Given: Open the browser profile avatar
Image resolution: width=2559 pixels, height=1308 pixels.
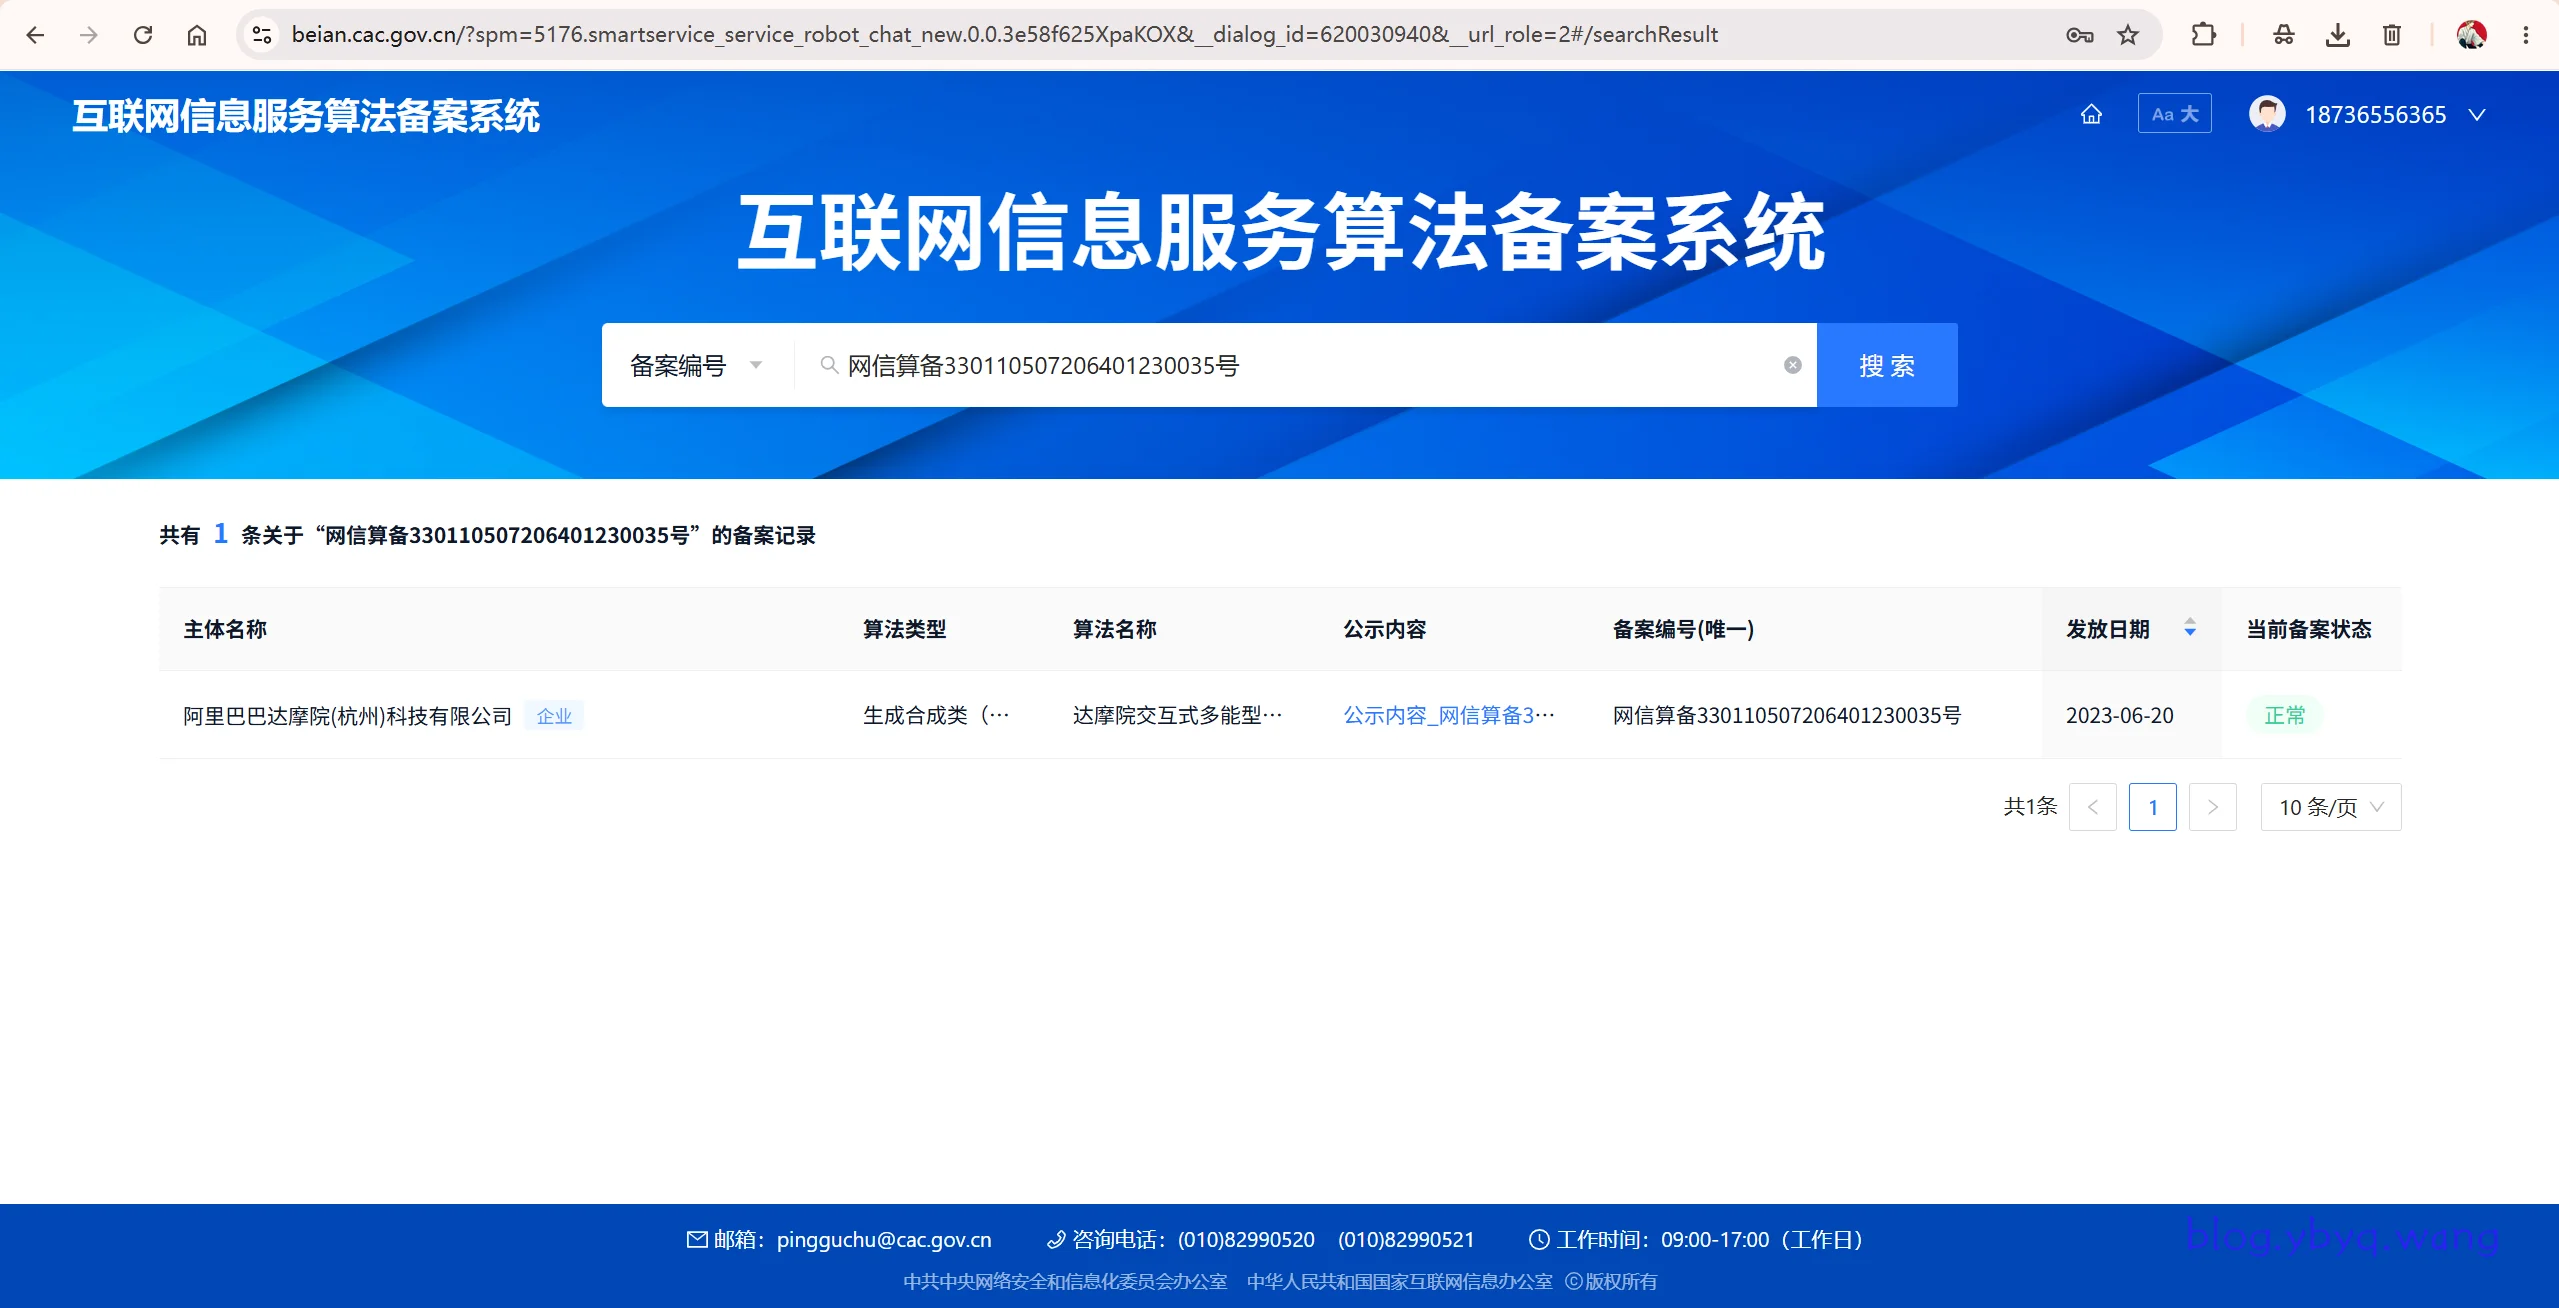Looking at the screenshot, I should pos(2472,35).
